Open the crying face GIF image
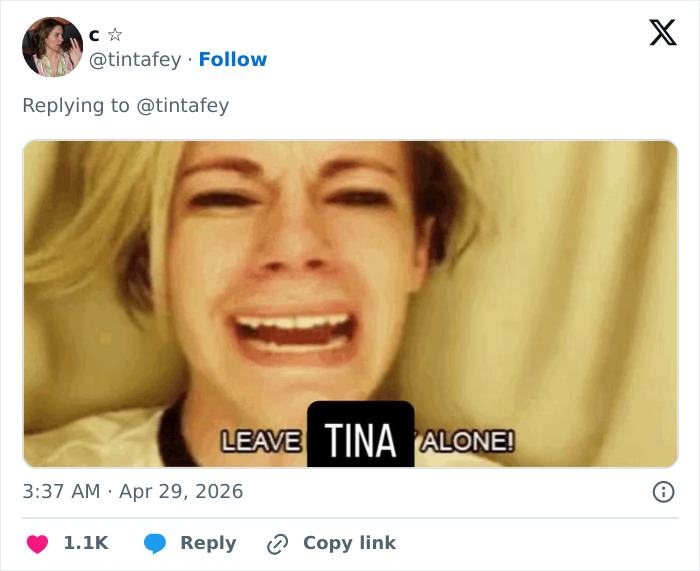 (350, 280)
